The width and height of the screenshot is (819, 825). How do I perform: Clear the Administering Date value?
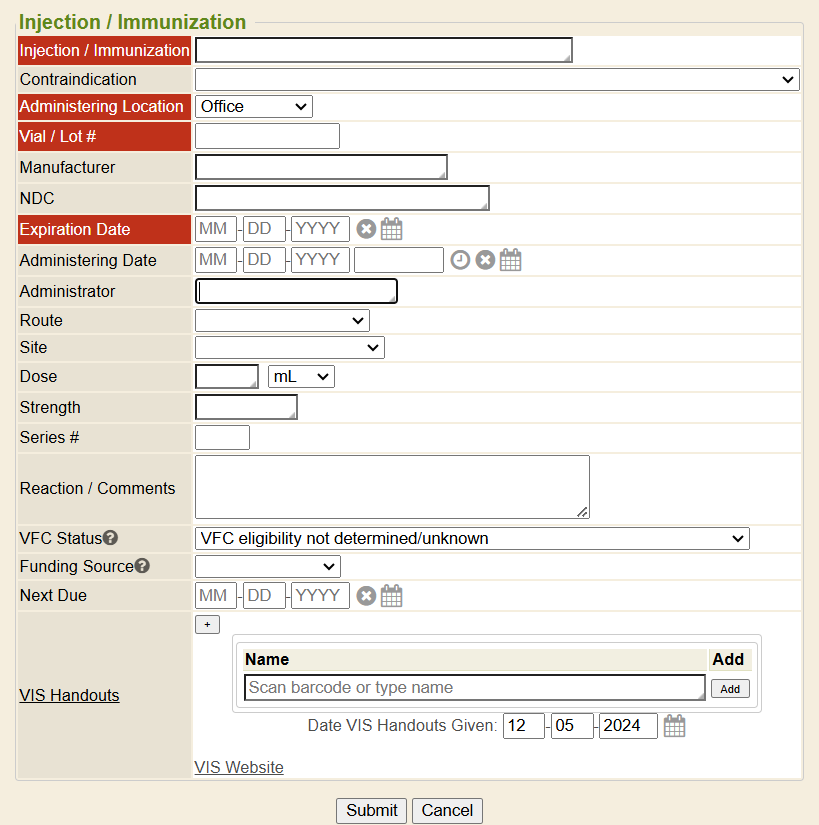tap(485, 260)
